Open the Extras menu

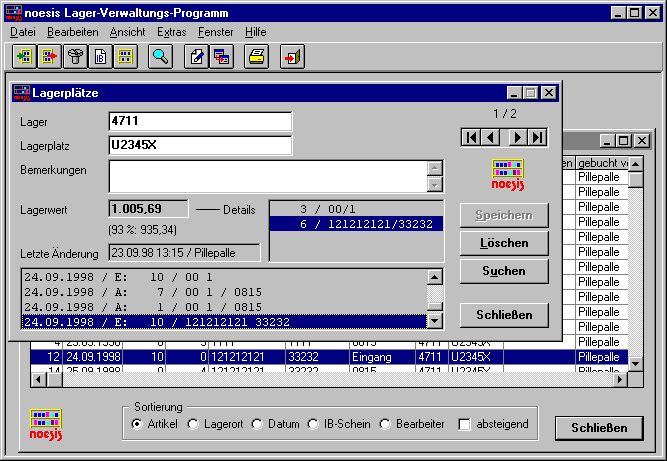[x=171, y=32]
